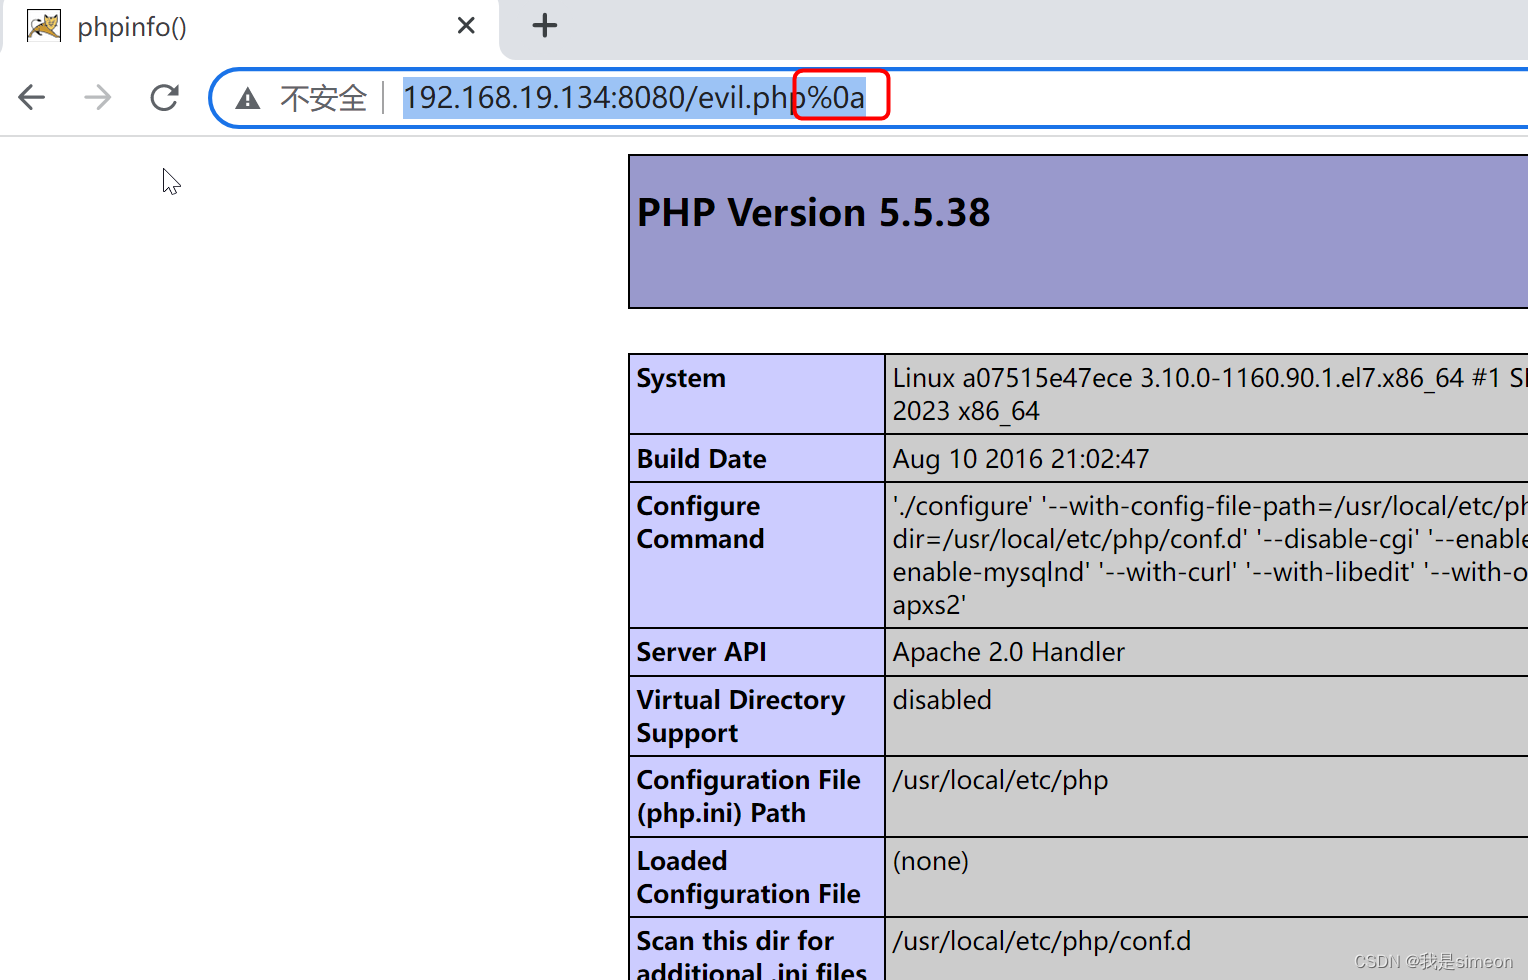
Task: Click the browser back arrow
Action: pyautogui.click(x=32, y=97)
